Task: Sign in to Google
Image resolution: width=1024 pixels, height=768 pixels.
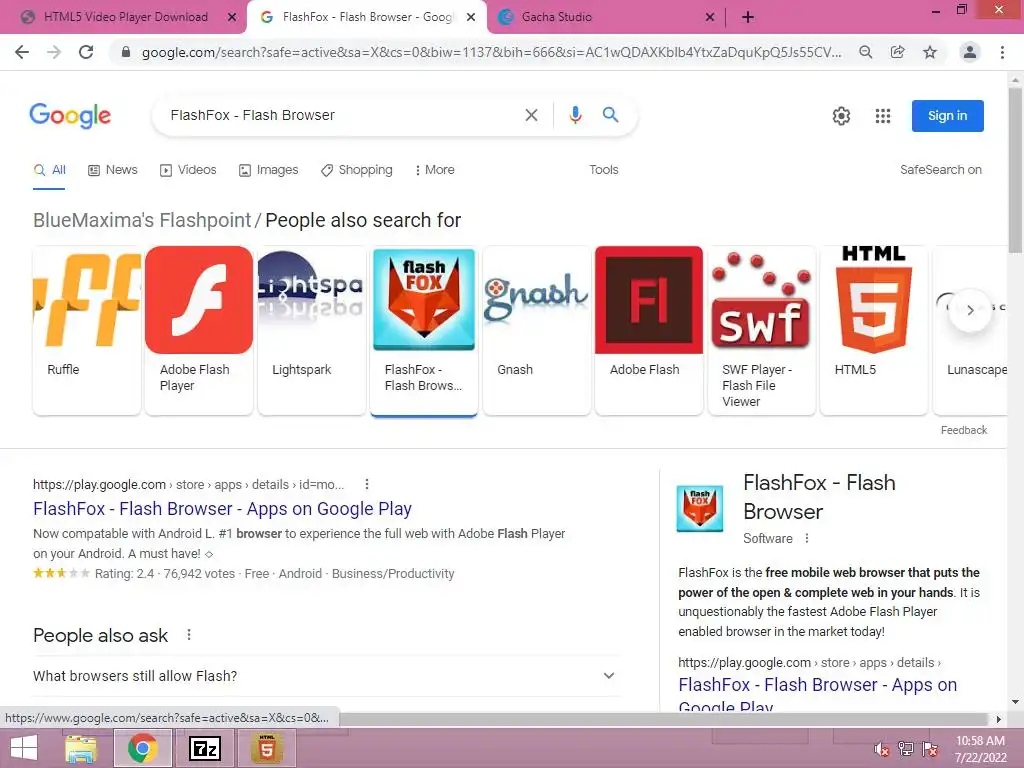Action: click(x=948, y=116)
